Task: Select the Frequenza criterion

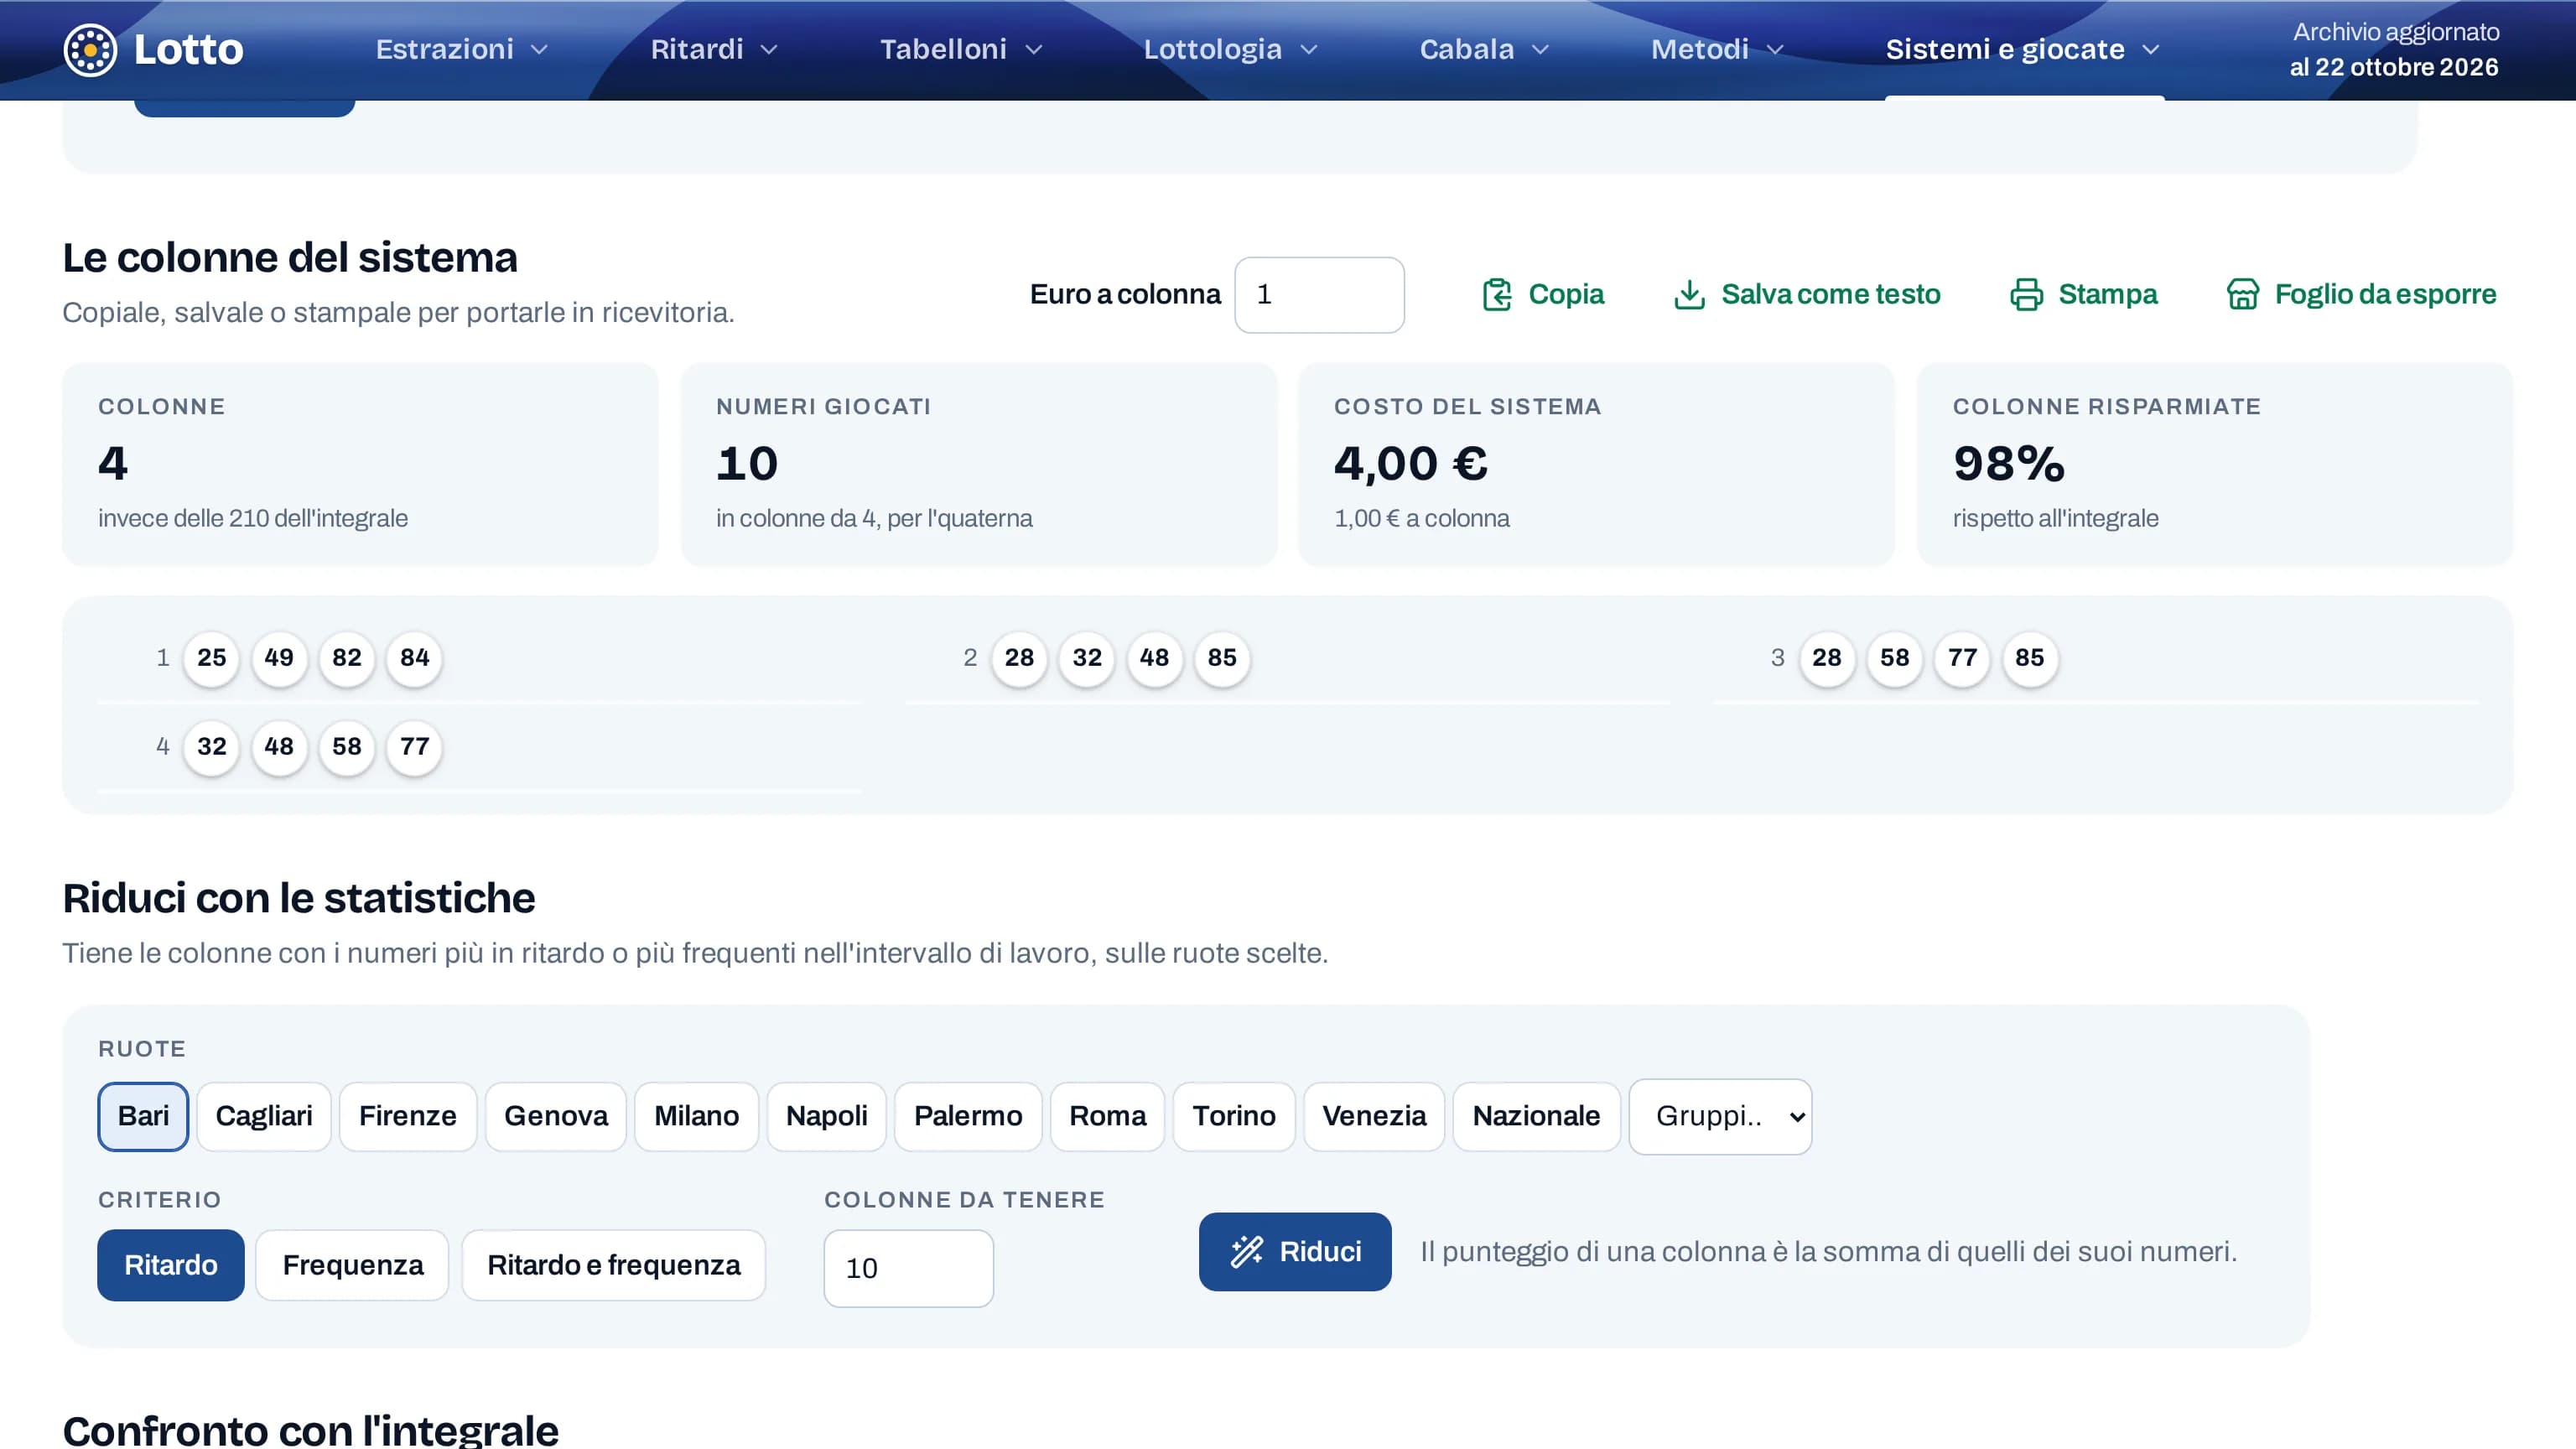Action: click(x=352, y=1265)
